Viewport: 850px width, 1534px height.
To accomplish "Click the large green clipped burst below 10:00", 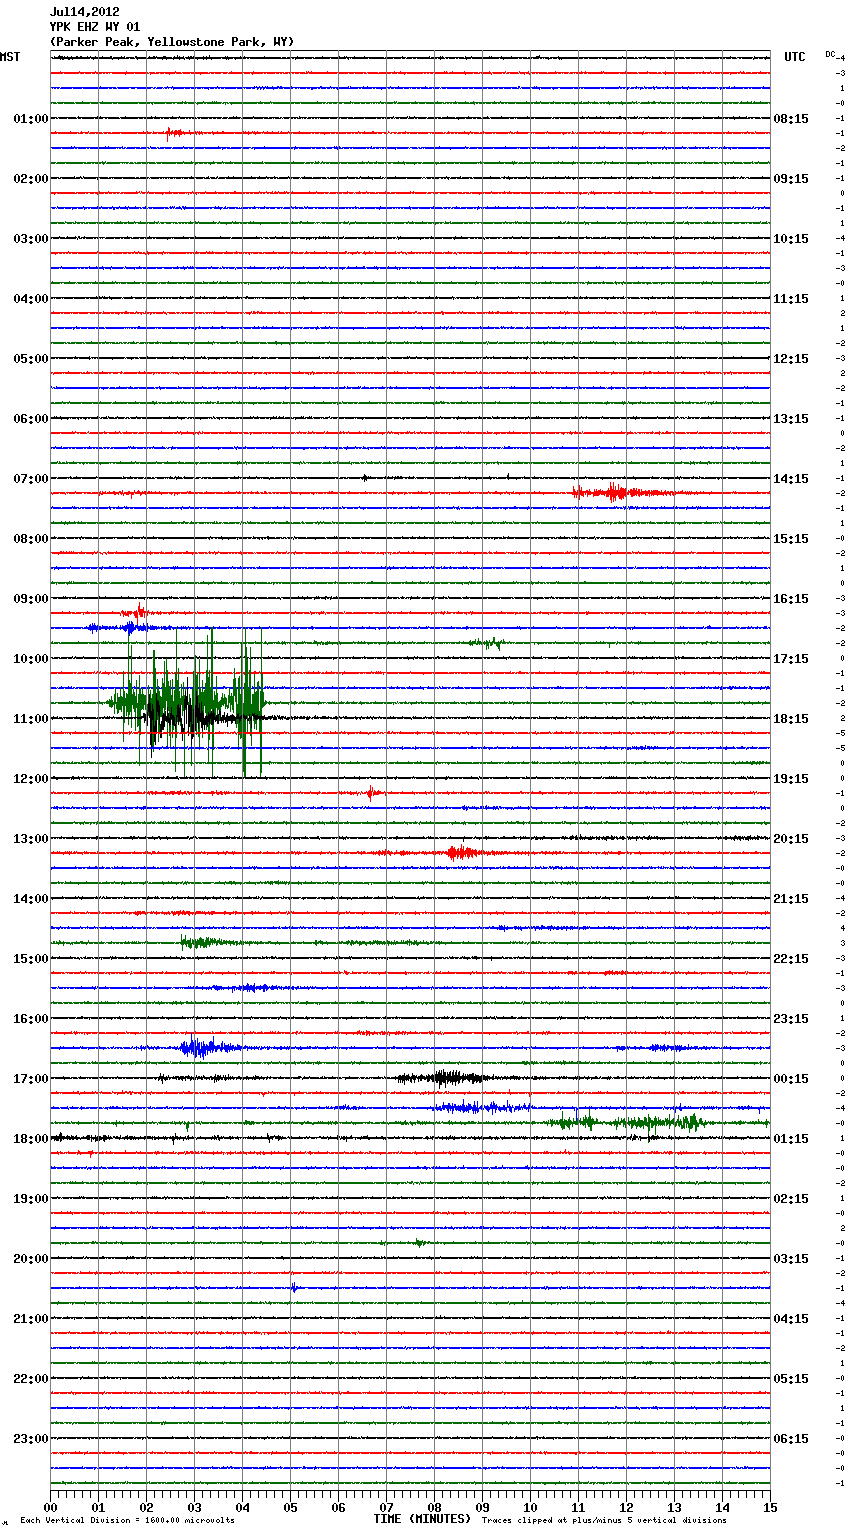I will 187,702.
